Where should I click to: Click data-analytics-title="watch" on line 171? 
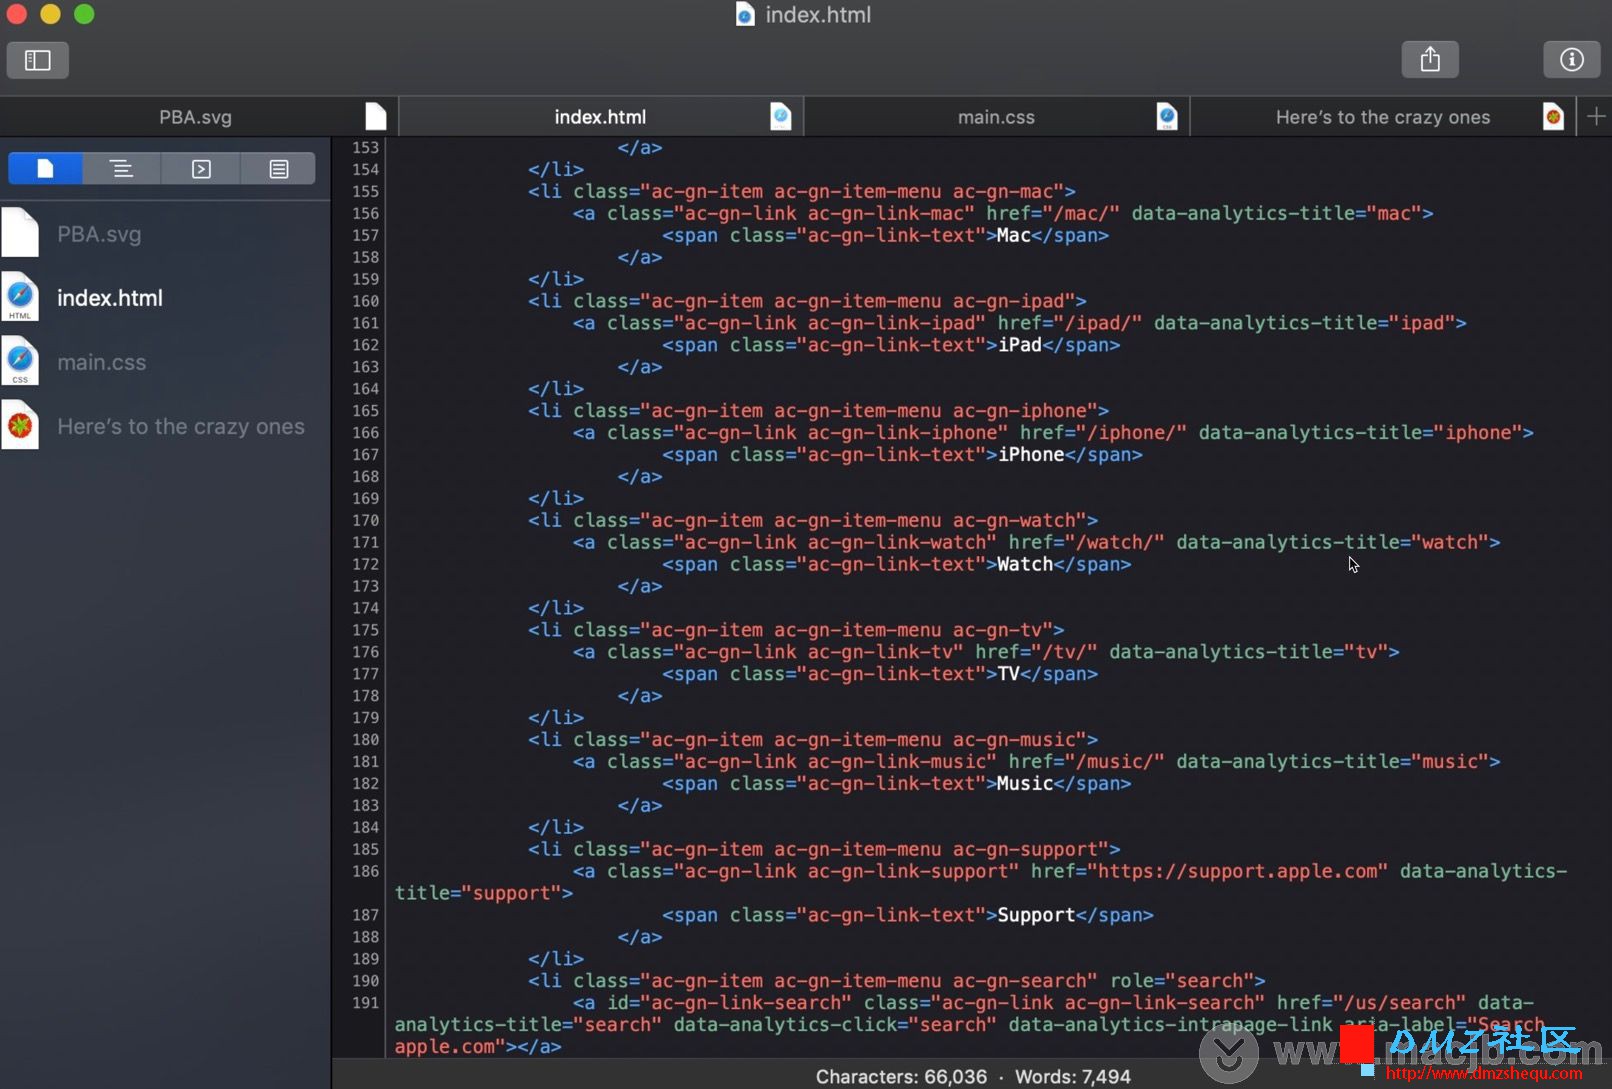(x=1332, y=542)
